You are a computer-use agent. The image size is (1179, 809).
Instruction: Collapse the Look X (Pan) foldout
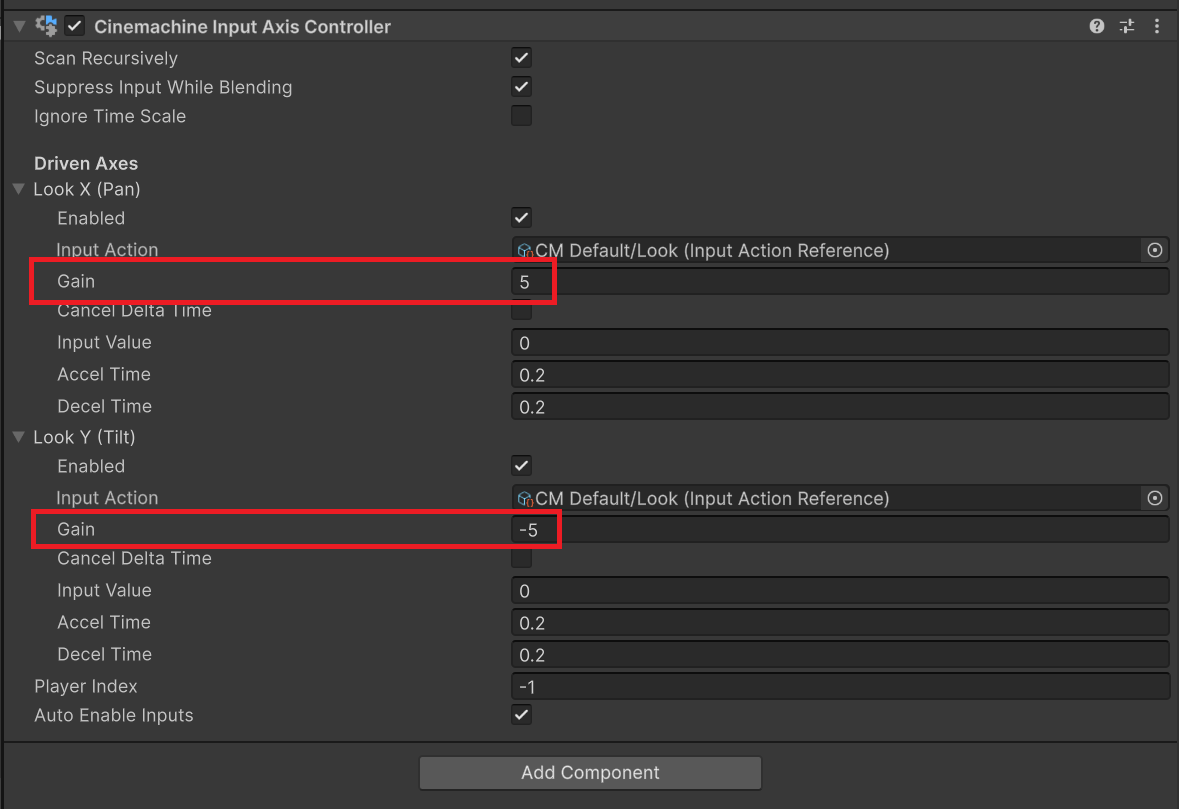(x=19, y=189)
